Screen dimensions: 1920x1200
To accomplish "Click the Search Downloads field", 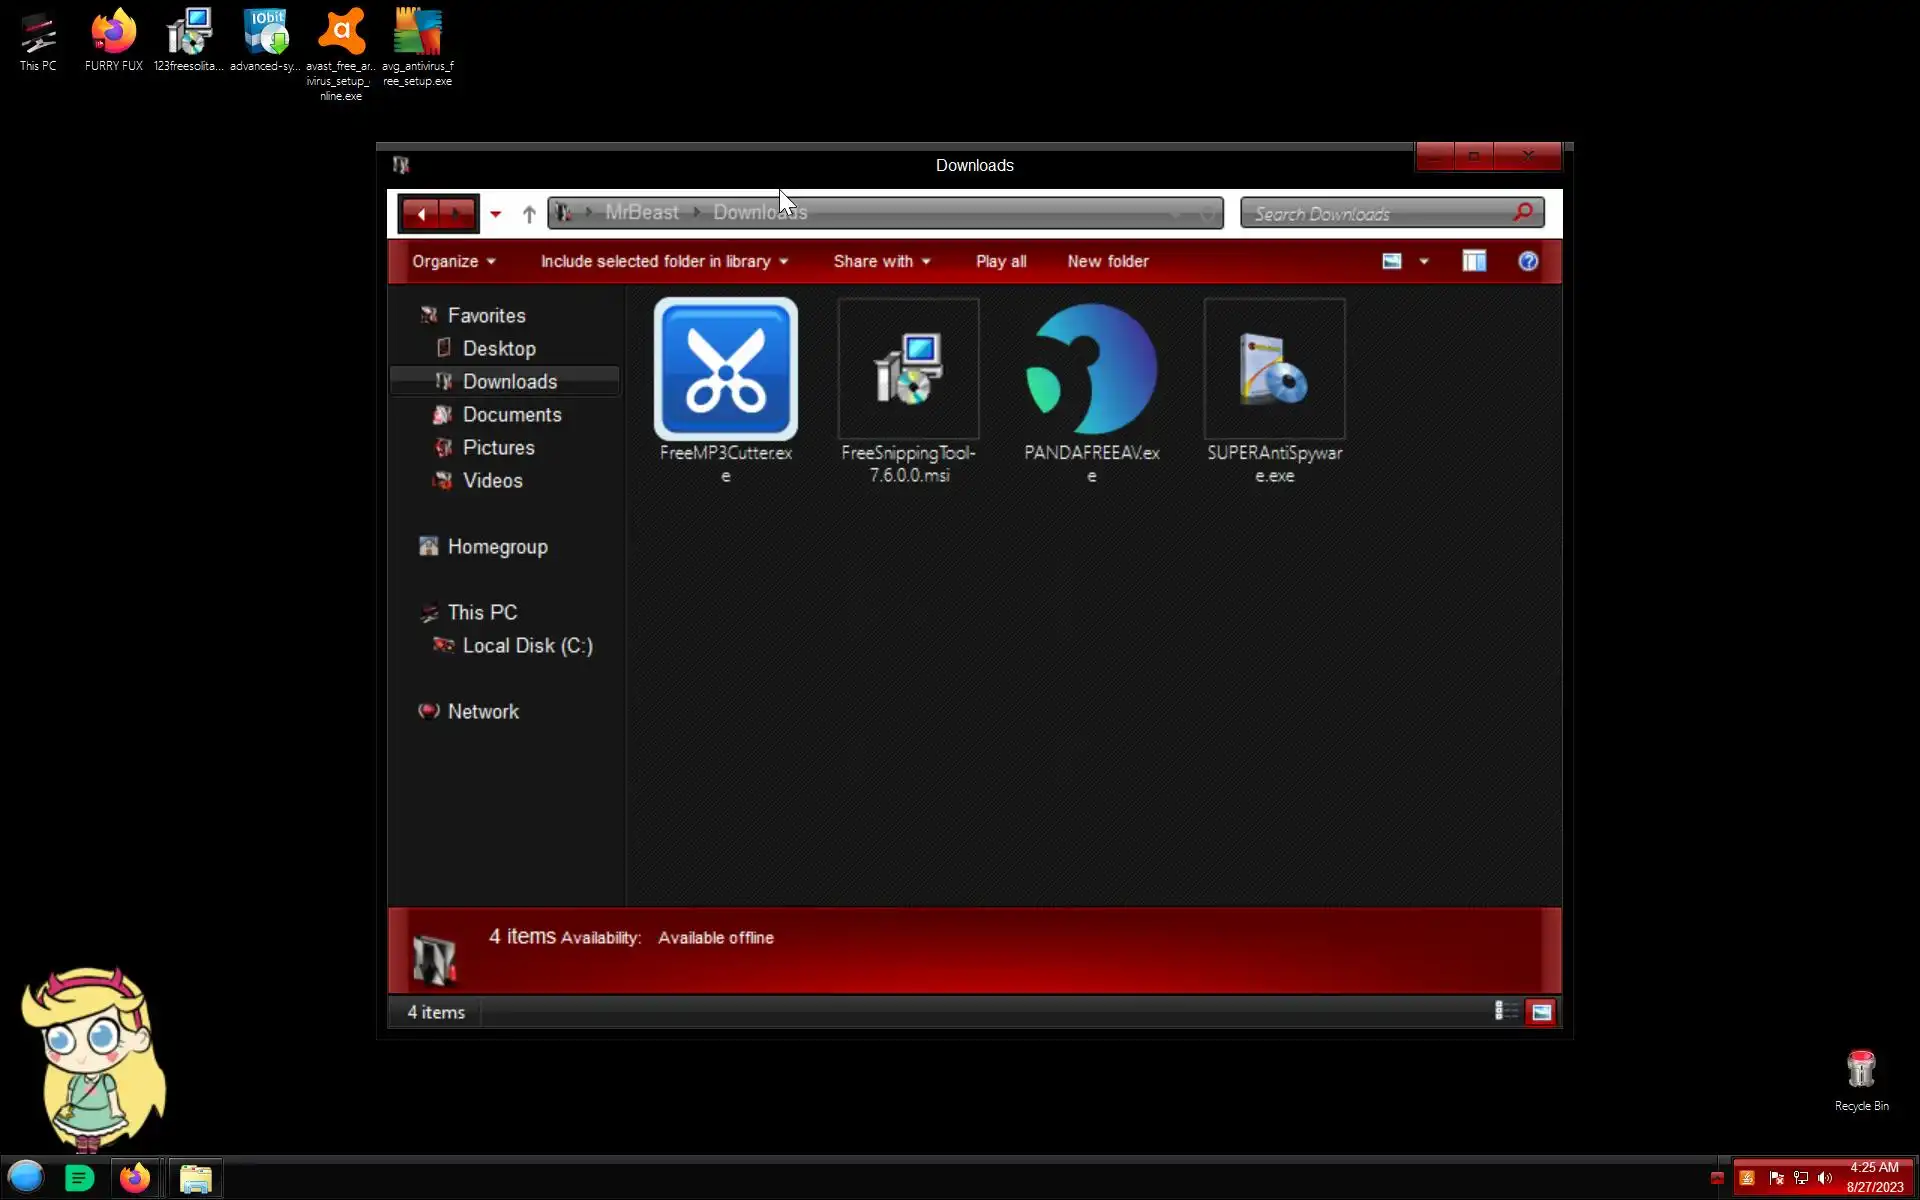I will [x=1380, y=214].
